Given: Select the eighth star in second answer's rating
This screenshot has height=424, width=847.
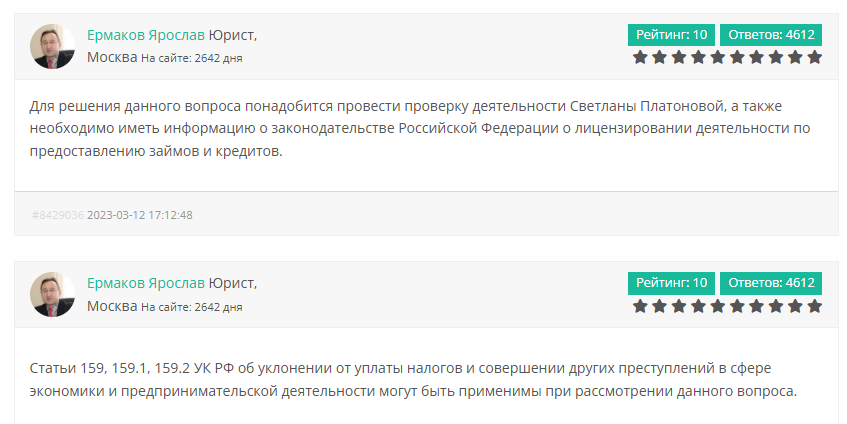Looking at the screenshot, I should [x=776, y=306].
